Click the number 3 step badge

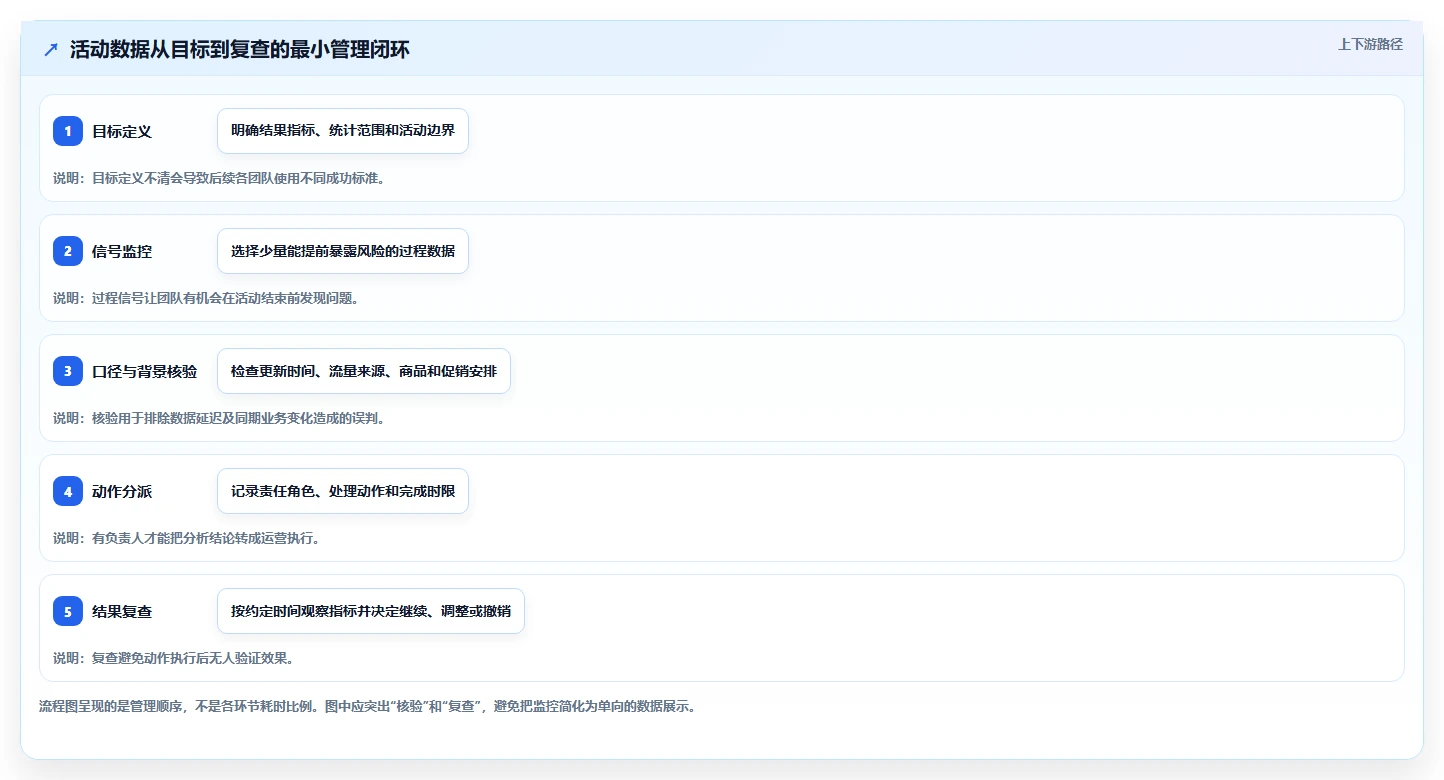(68, 371)
